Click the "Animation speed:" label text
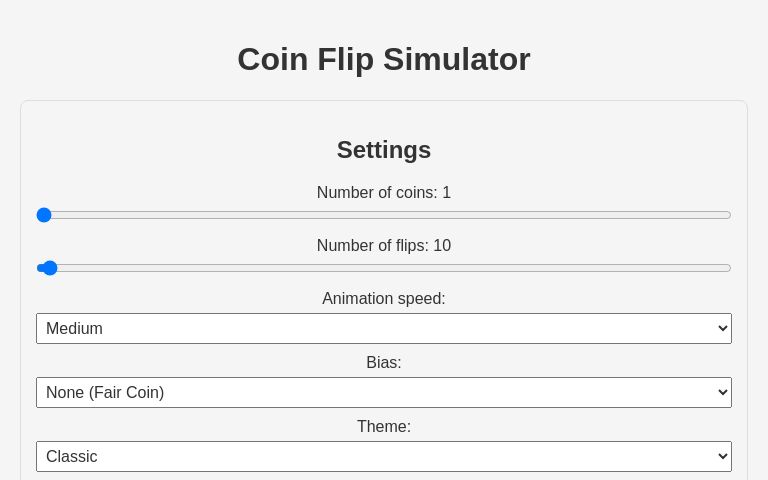768x480 pixels. click(384, 299)
